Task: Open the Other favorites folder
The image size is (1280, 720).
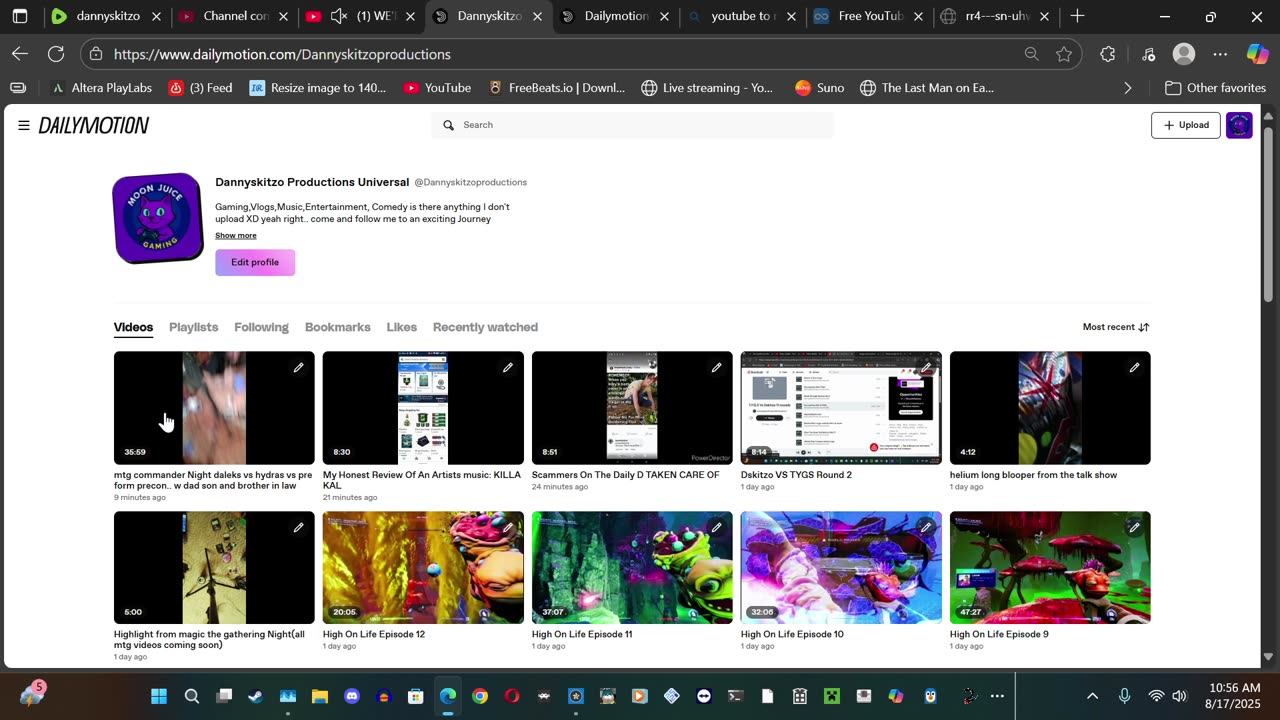Action: click(x=1215, y=88)
